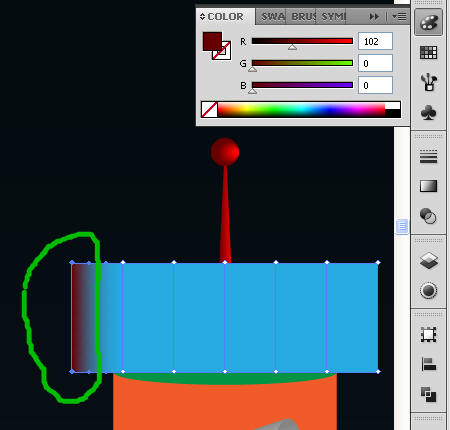Select the green ellipse under blue rectangle

[225, 378]
